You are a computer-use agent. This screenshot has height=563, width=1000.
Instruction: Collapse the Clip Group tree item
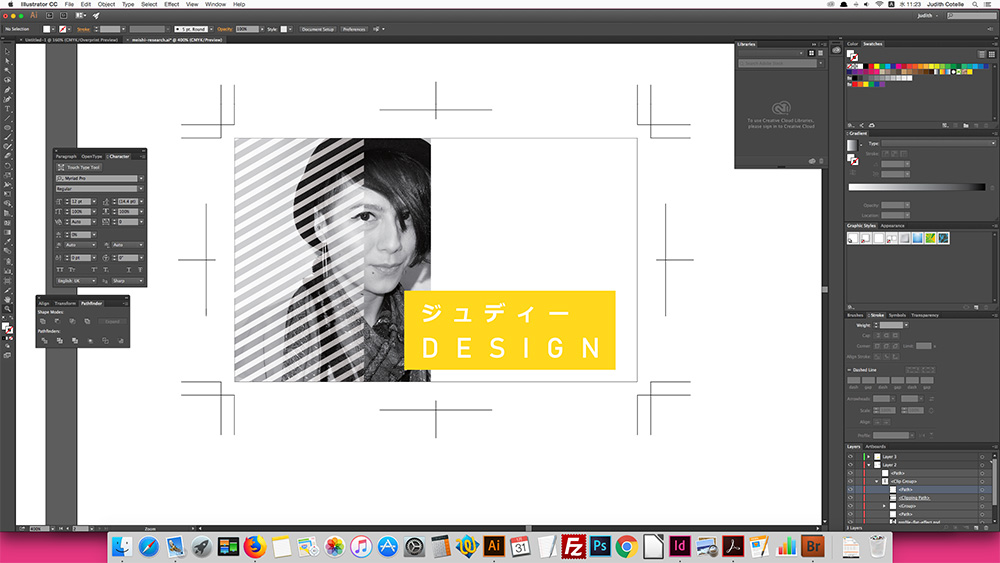coord(876,481)
